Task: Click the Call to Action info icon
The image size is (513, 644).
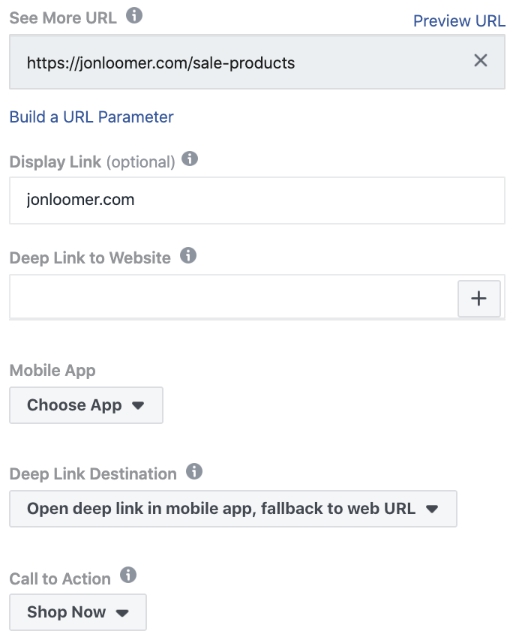Action: pos(128,575)
